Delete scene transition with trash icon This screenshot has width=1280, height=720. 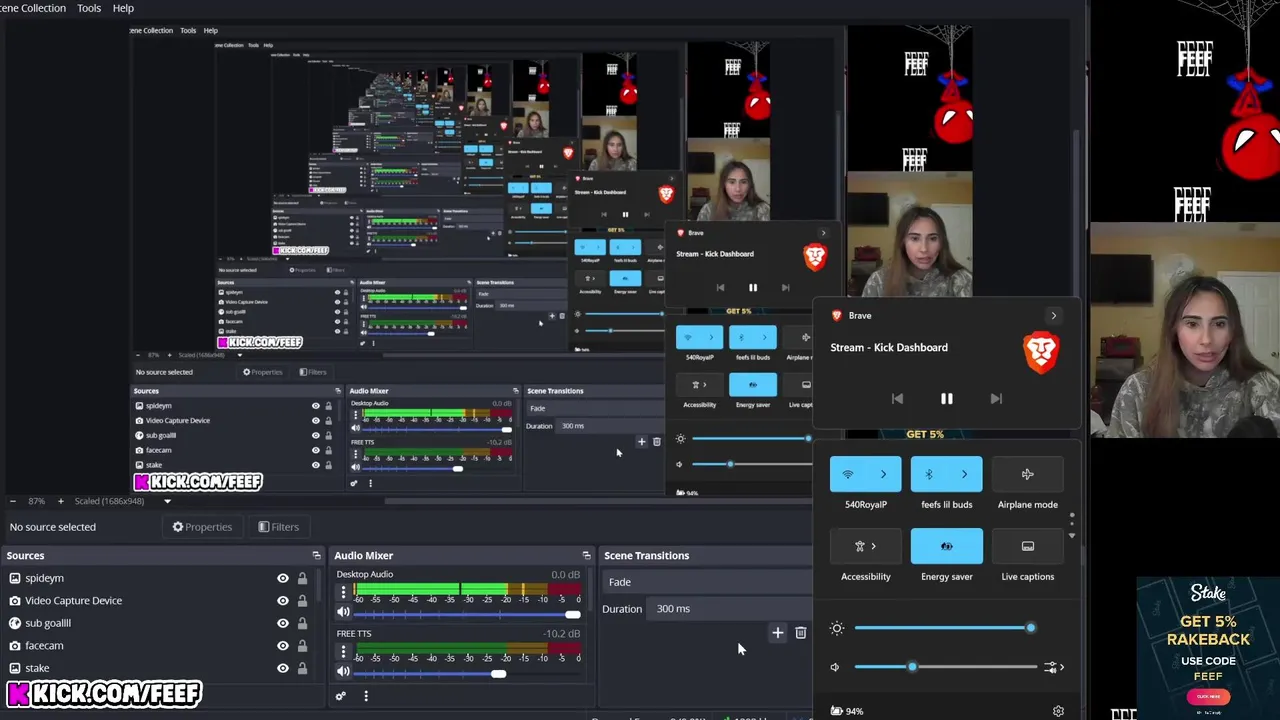click(x=801, y=632)
